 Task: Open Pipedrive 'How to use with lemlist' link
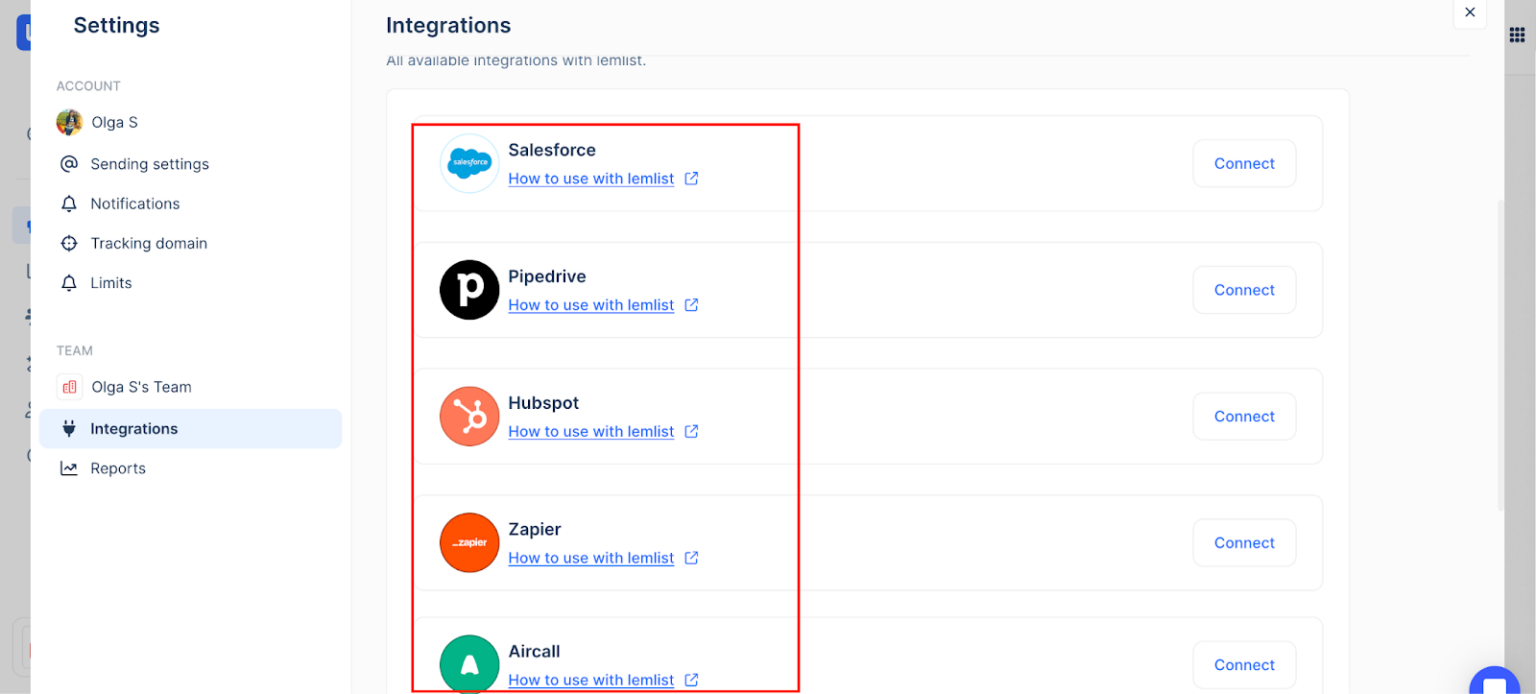[591, 306]
